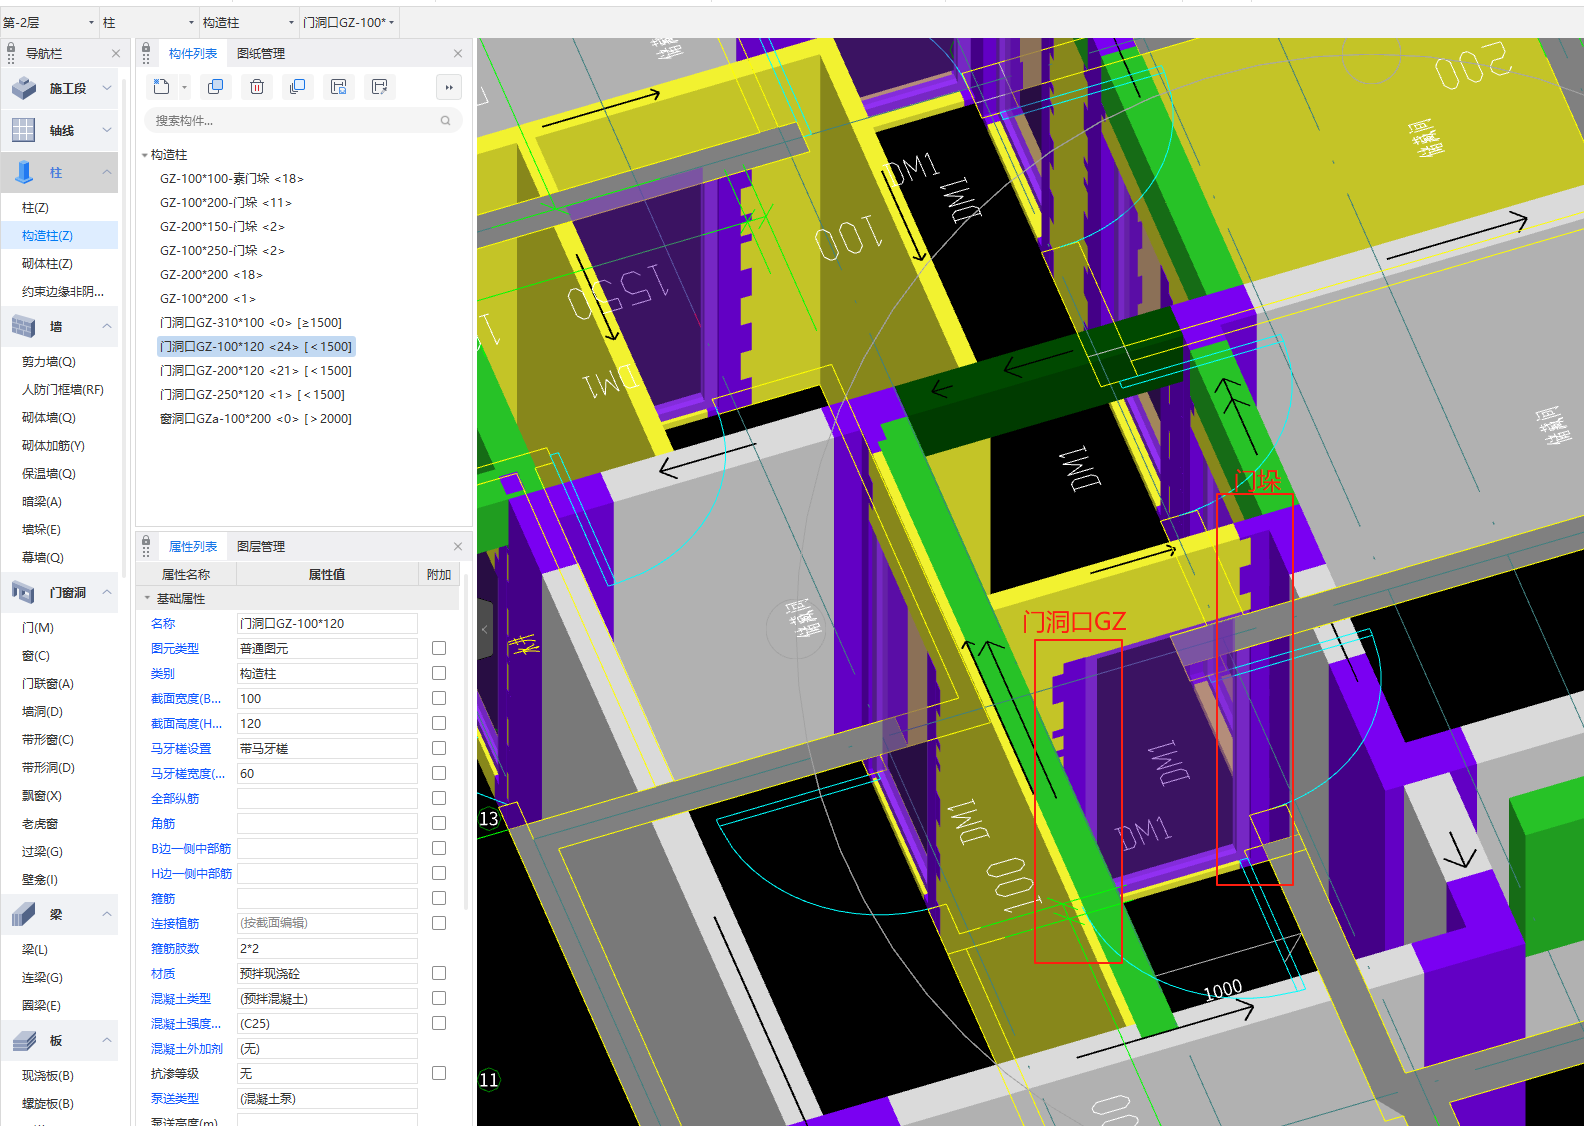The height and width of the screenshot is (1126, 1584).
Task: Click the search magnifier icon in 搜索构件
Action: click(x=445, y=121)
